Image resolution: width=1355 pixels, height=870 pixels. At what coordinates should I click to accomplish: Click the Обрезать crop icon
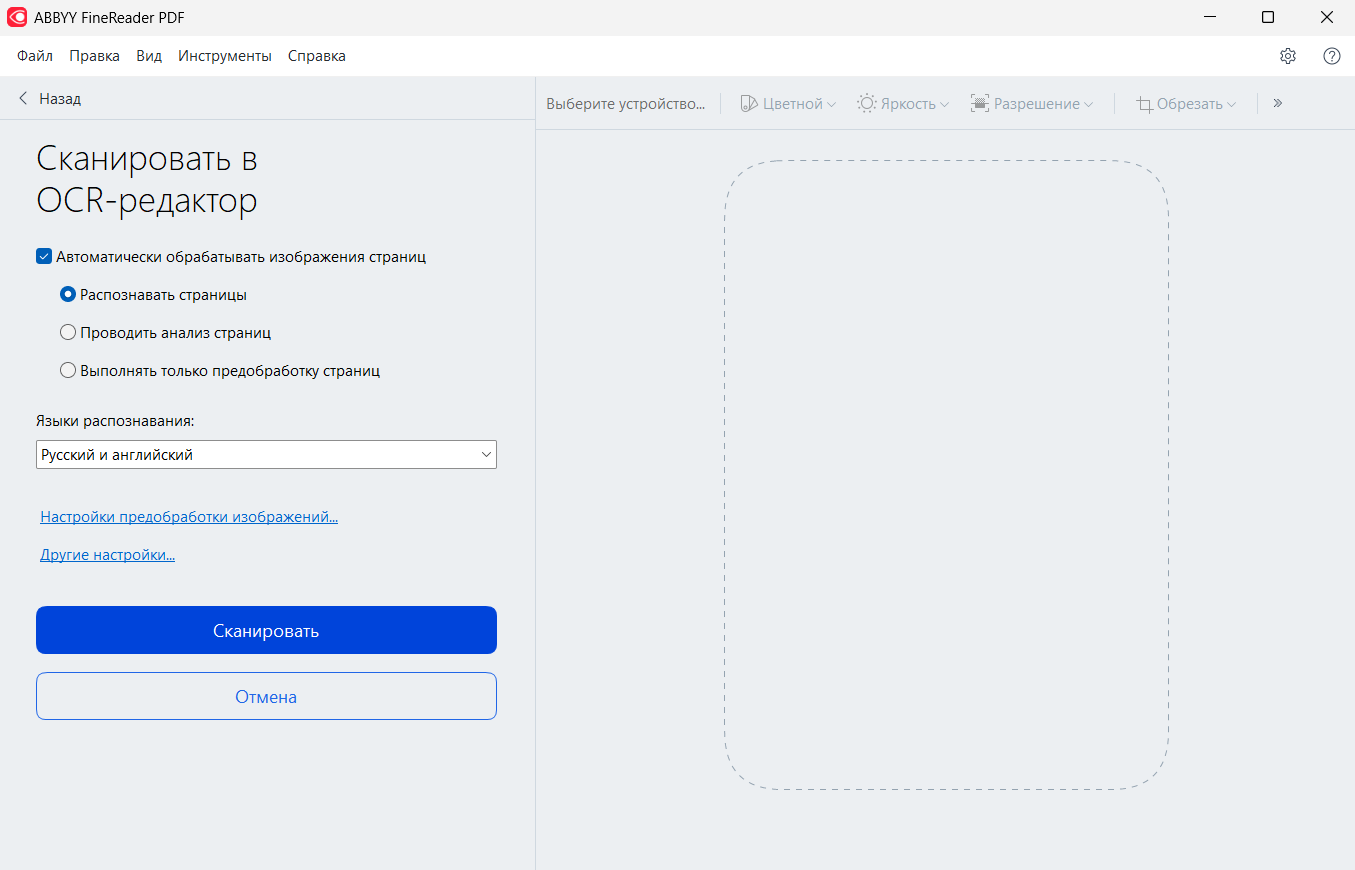coord(1145,104)
